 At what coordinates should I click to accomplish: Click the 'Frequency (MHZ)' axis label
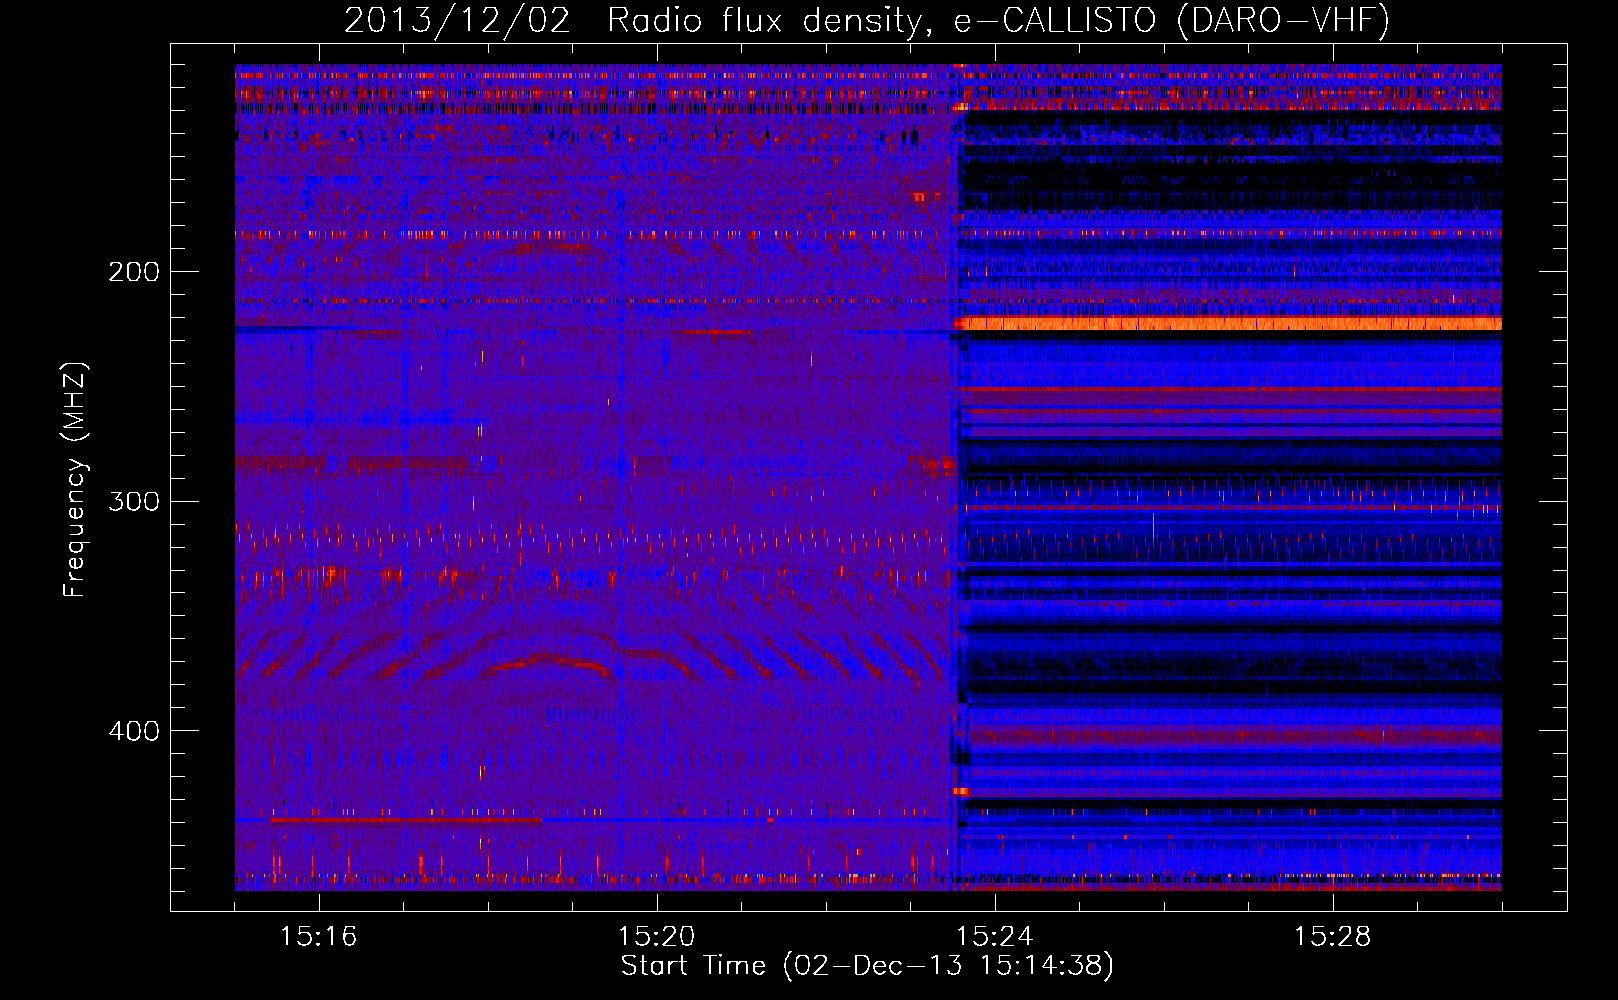(75, 479)
